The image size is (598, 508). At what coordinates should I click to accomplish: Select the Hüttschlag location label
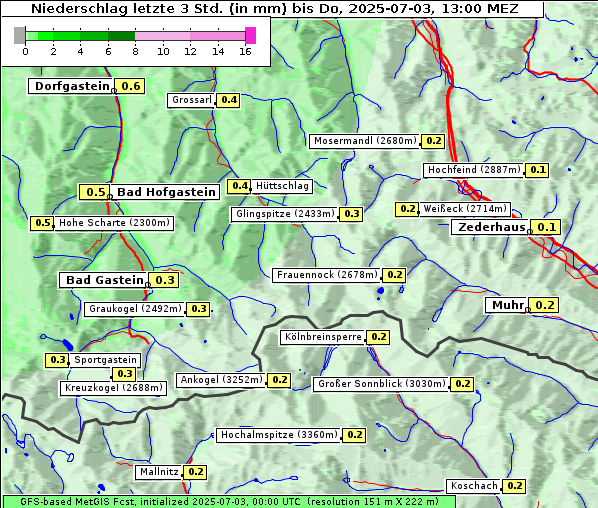click(282, 186)
